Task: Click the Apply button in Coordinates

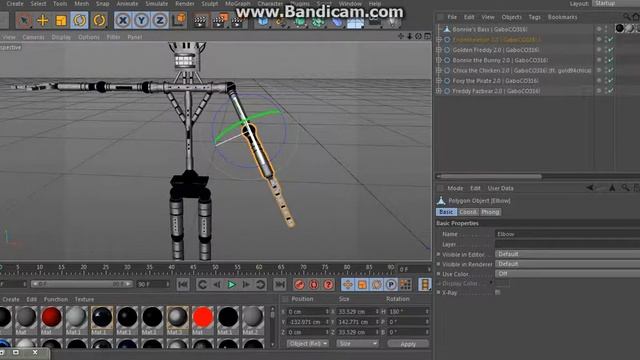Action: [x=408, y=344]
